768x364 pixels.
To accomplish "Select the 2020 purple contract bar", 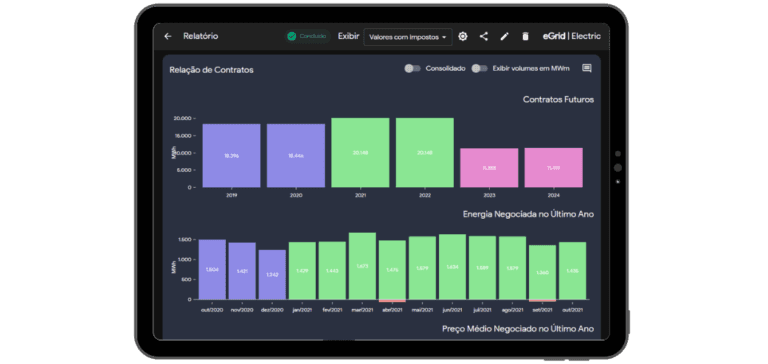I will (x=296, y=155).
